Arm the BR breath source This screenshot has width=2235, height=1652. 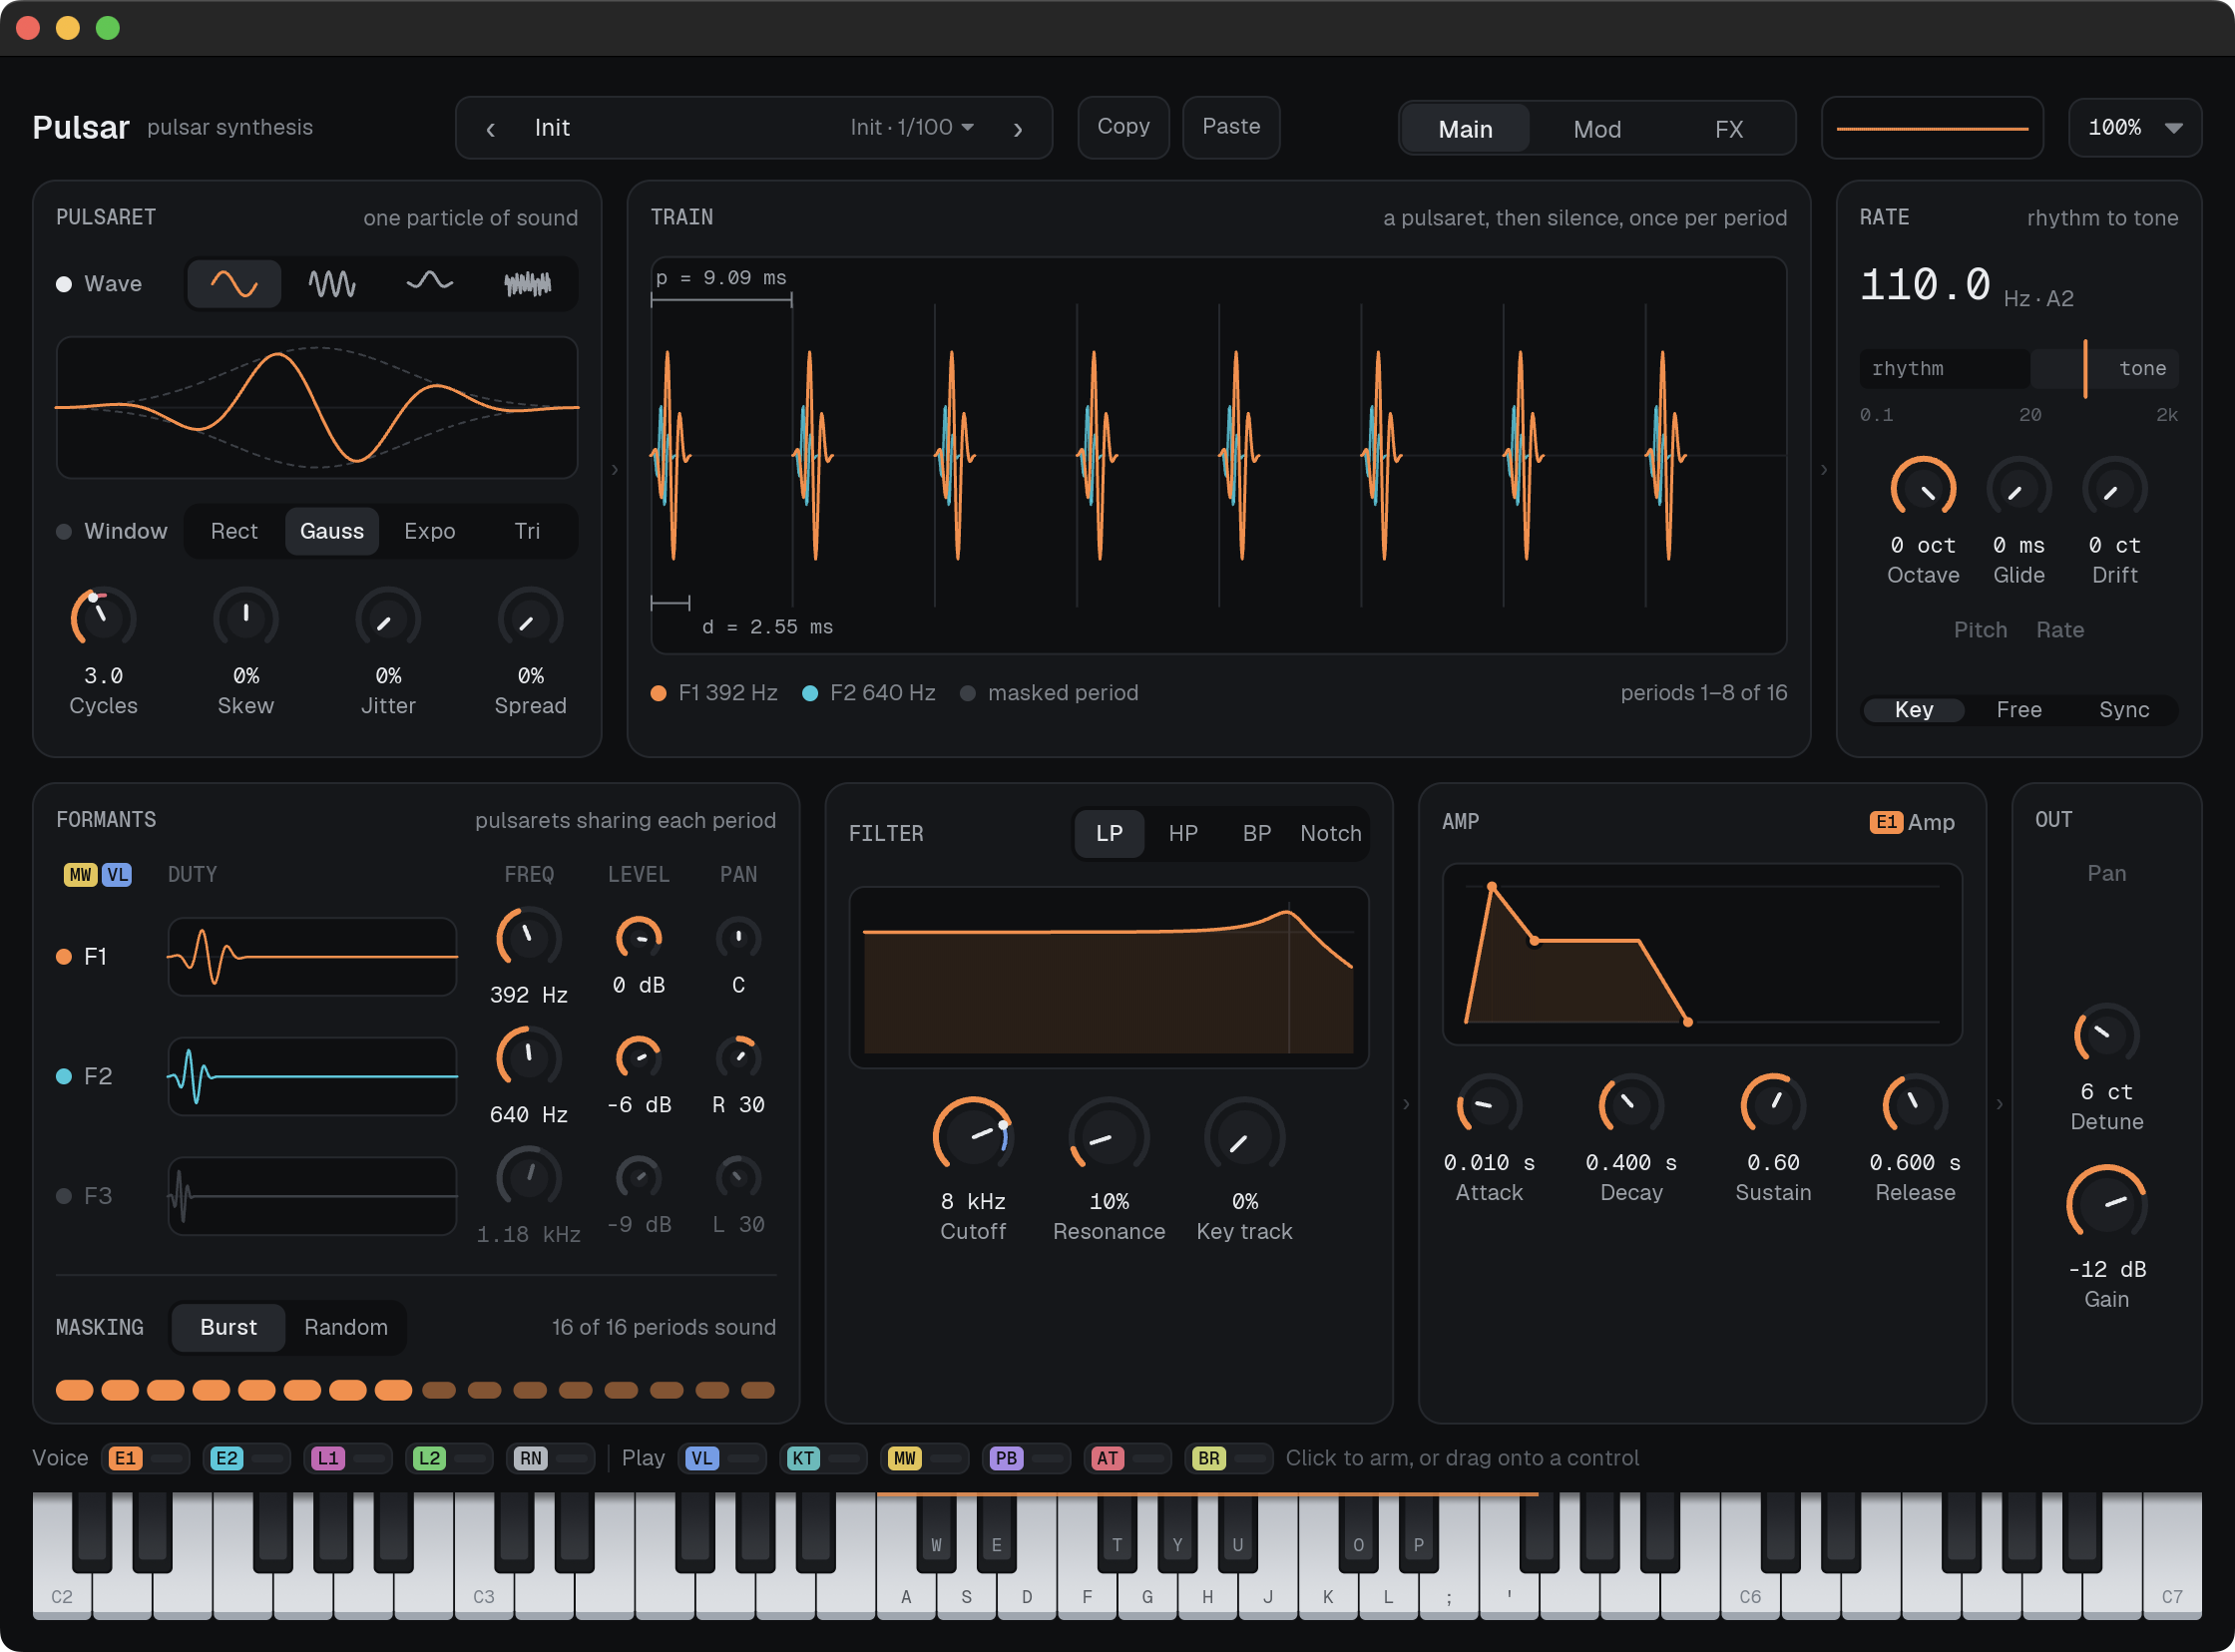(x=1229, y=1458)
